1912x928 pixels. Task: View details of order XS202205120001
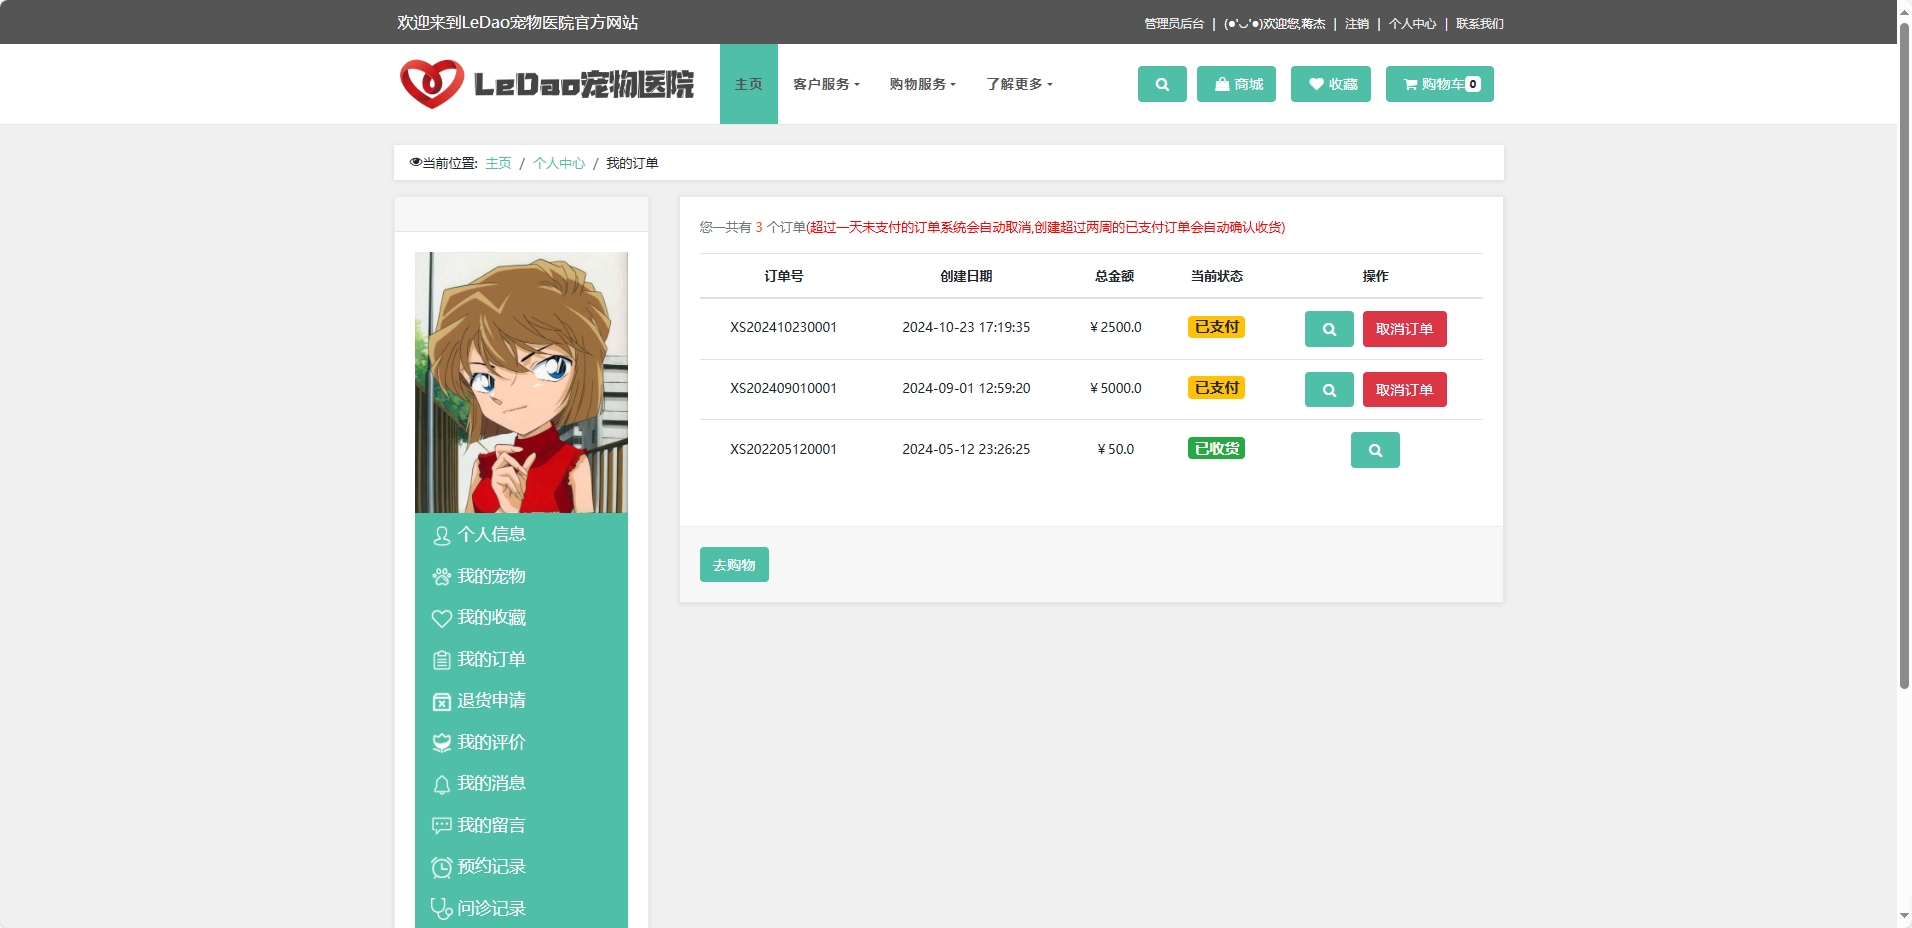click(x=1374, y=449)
